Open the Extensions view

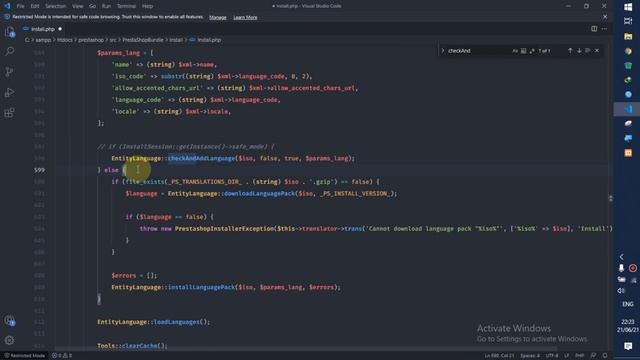(x=9, y=113)
